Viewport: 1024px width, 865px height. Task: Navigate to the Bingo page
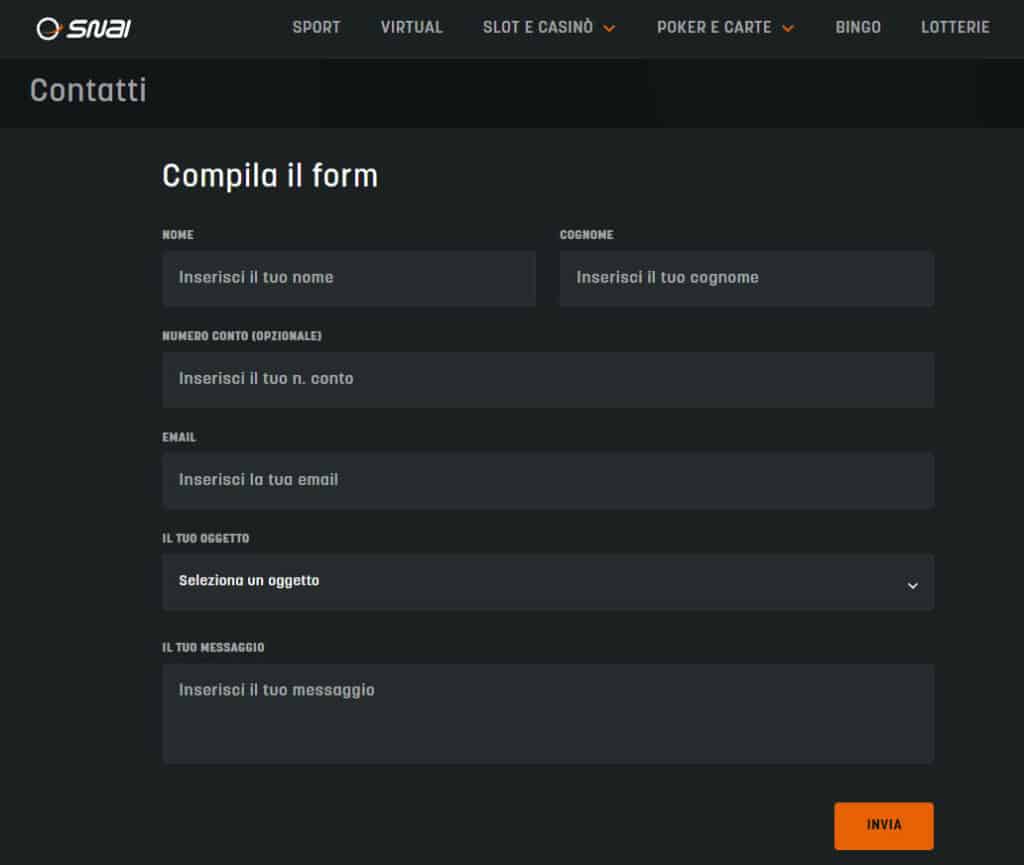858,28
